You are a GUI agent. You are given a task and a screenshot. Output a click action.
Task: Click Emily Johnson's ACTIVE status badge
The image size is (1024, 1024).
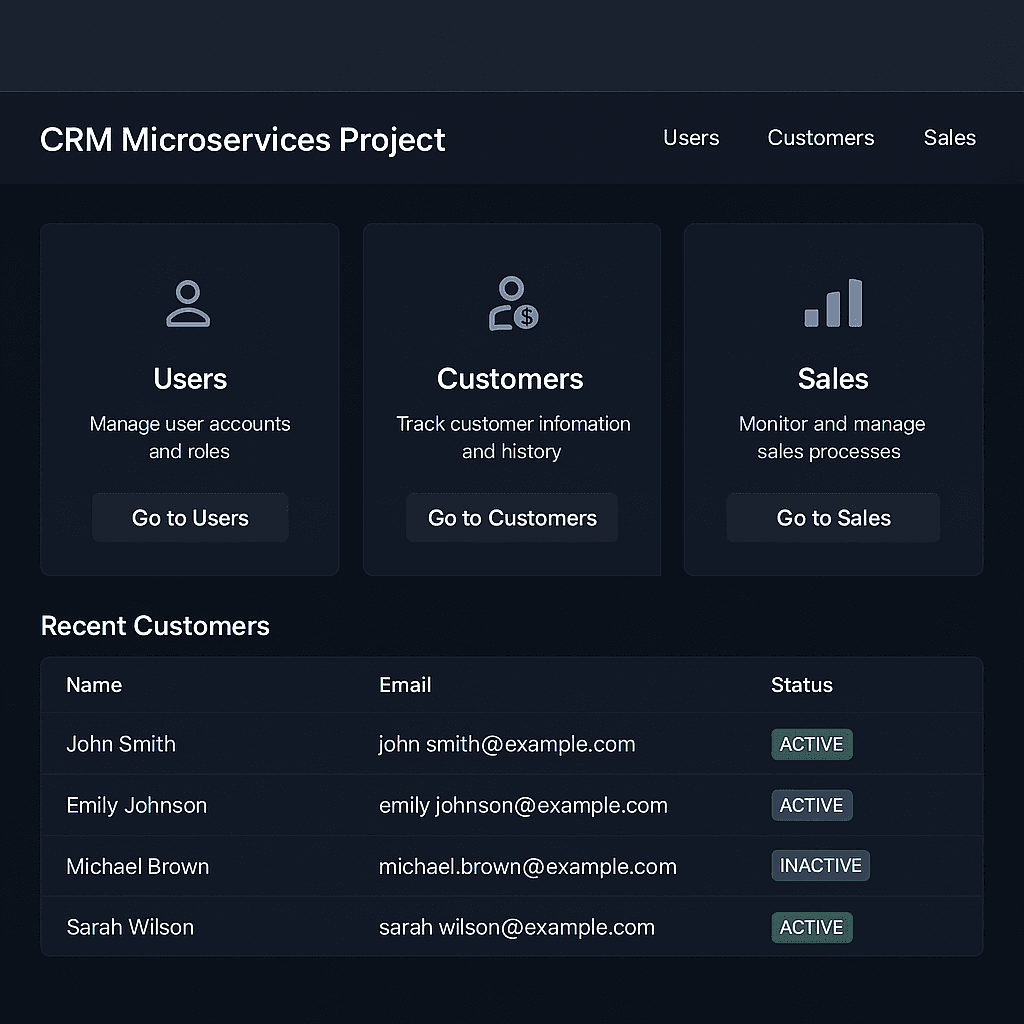811,805
